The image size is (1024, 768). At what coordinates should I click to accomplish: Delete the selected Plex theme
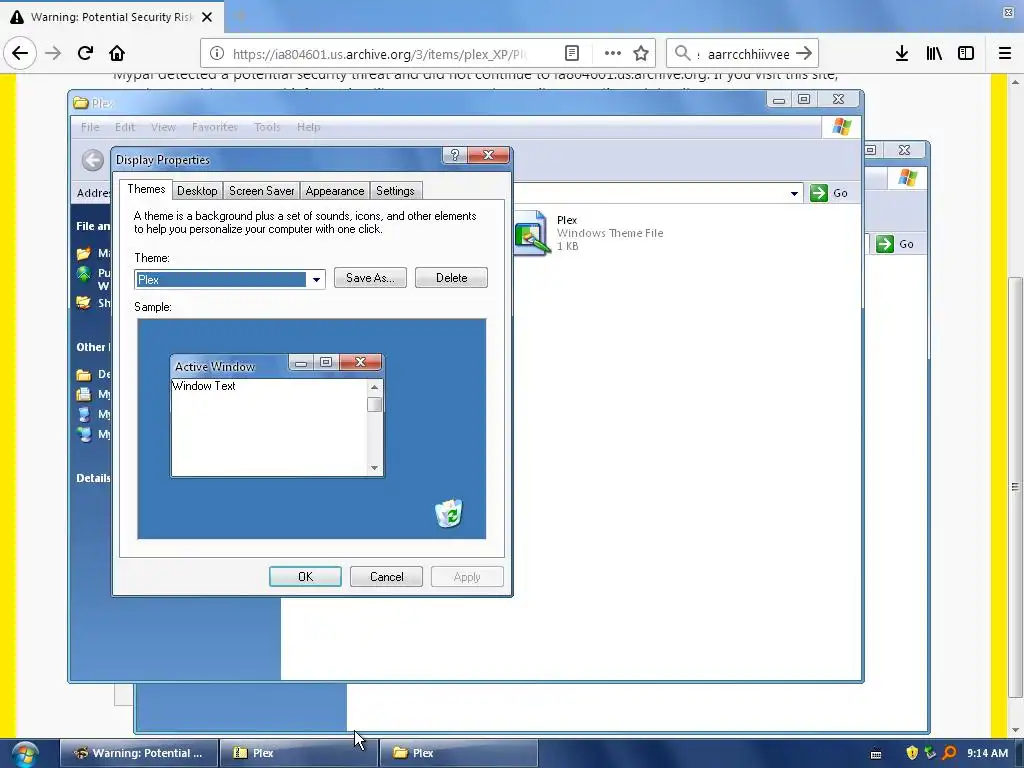coord(451,278)
